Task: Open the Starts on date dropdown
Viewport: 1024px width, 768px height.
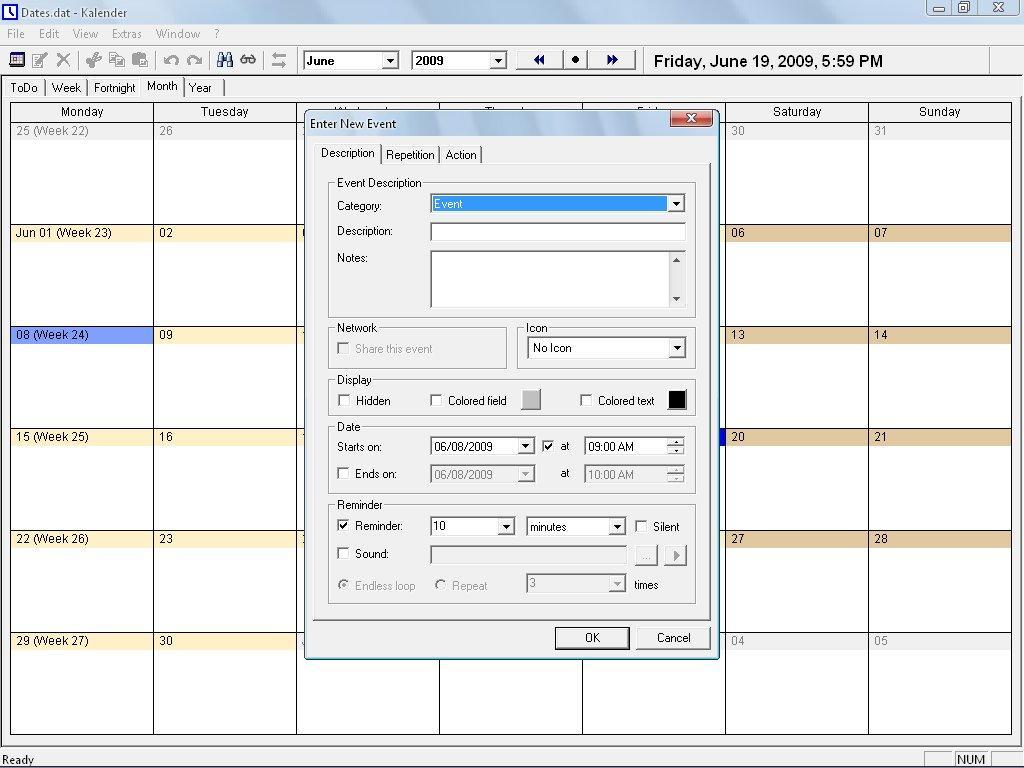Action: point(526,446)
